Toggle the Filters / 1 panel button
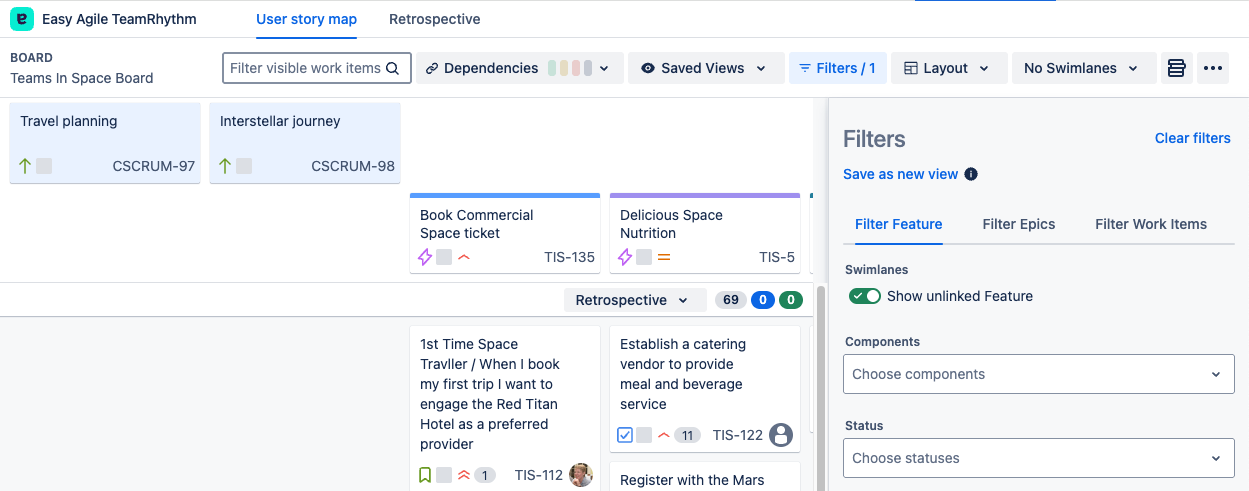 tap(837, 68)
